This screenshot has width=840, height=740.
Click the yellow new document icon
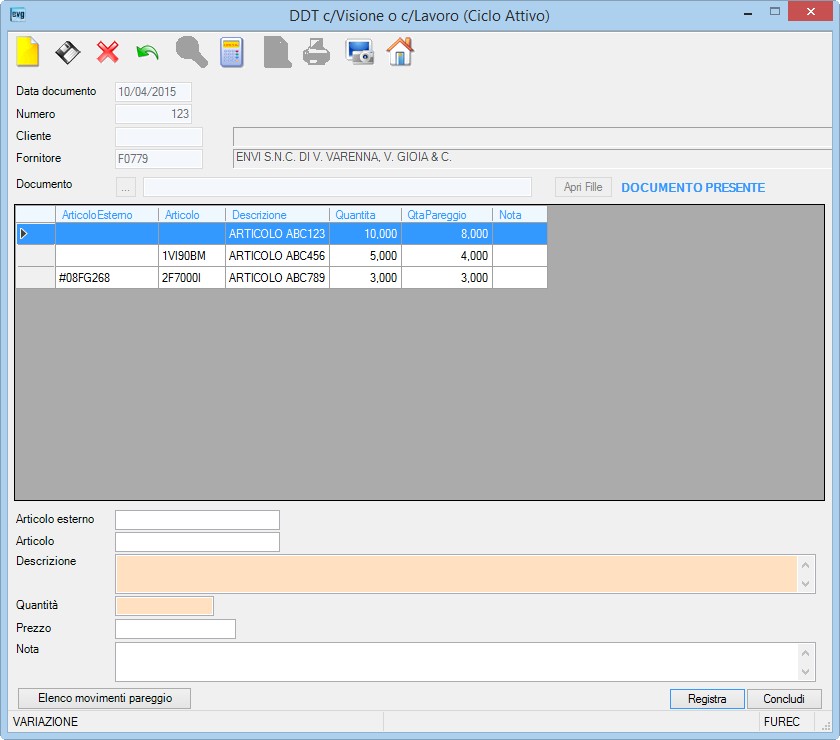(x=27, y=52)
